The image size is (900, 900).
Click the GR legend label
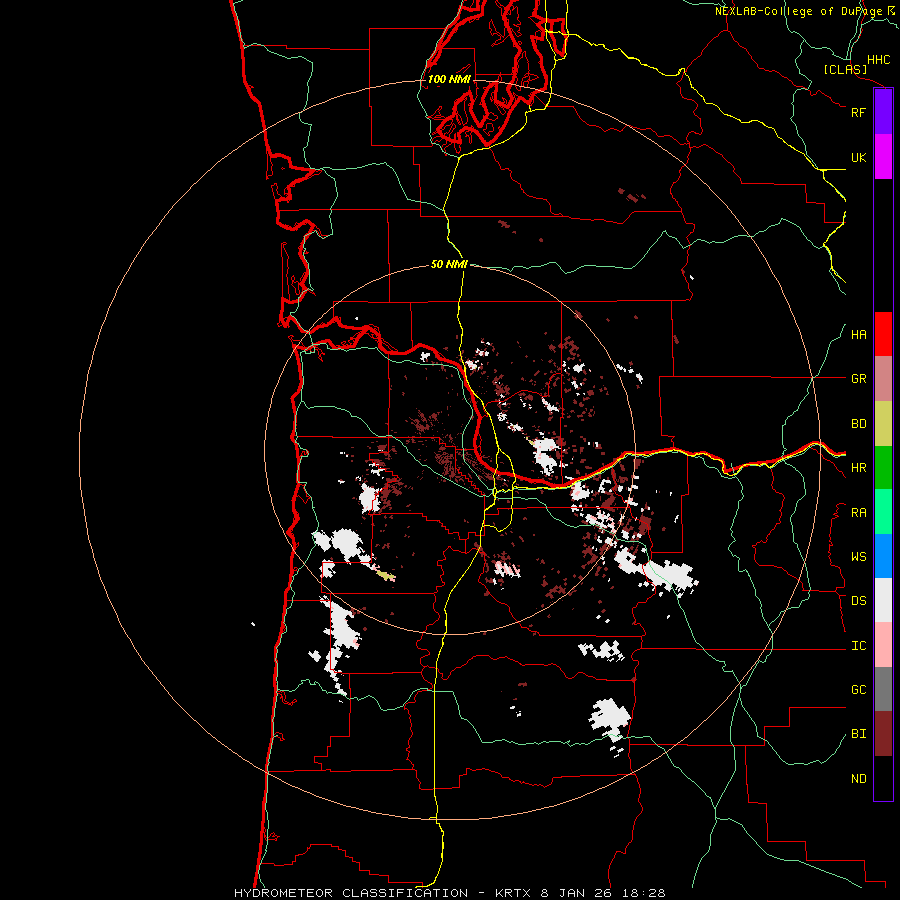pyautogui.click(x=858, y=379)
